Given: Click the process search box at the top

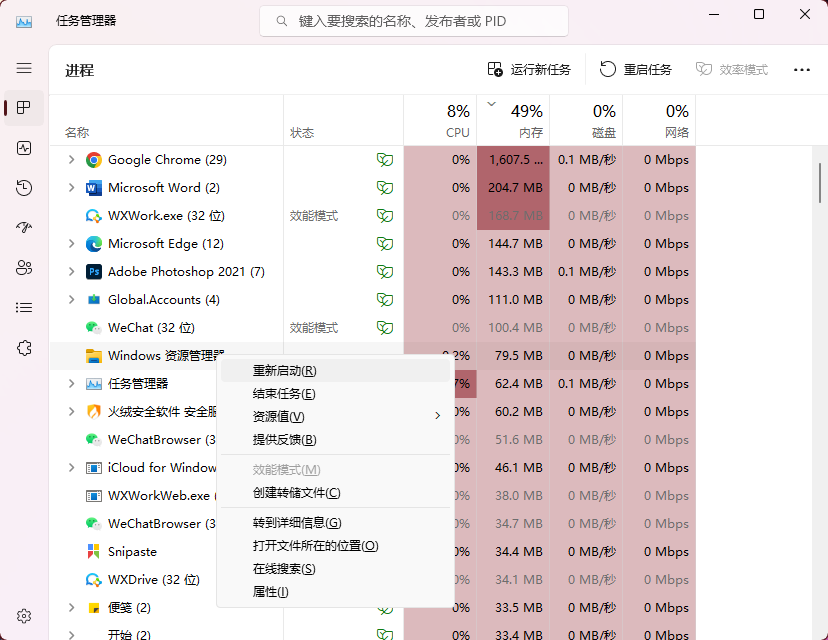Looking at the screenshot, I should pyautogui.click(x=413, y=20).
